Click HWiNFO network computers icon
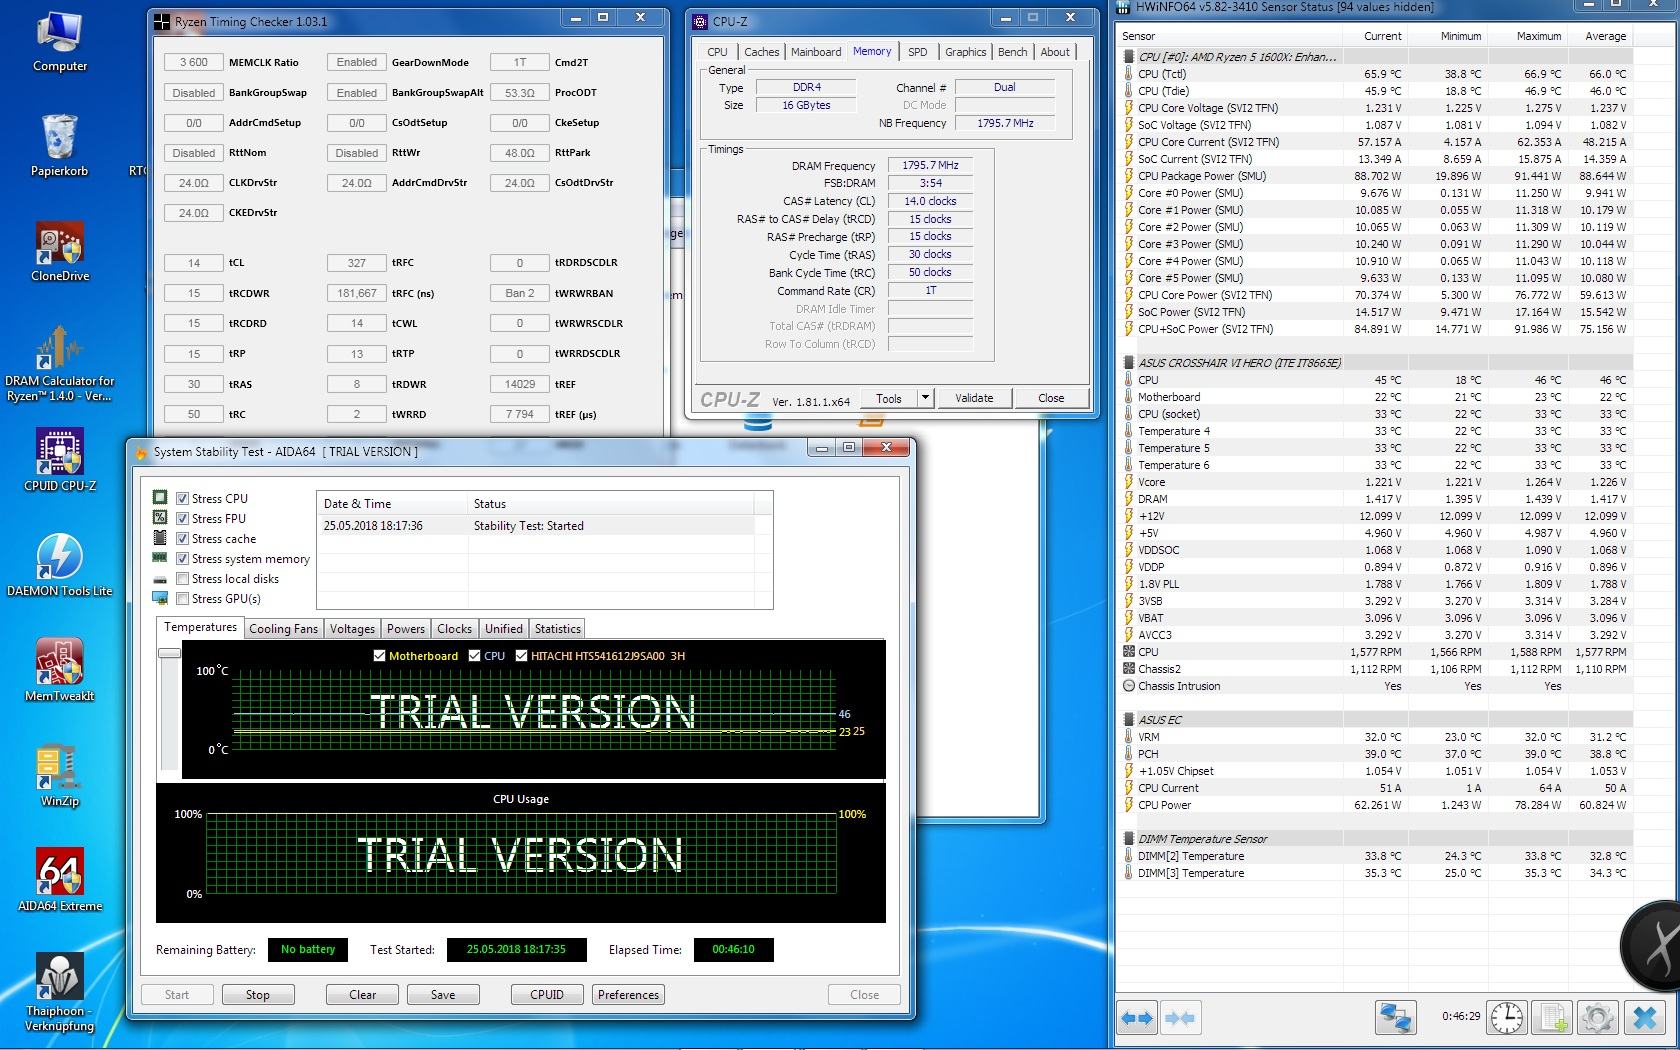This screenshot has height=1050, width=1680. coord(1395,1018)
